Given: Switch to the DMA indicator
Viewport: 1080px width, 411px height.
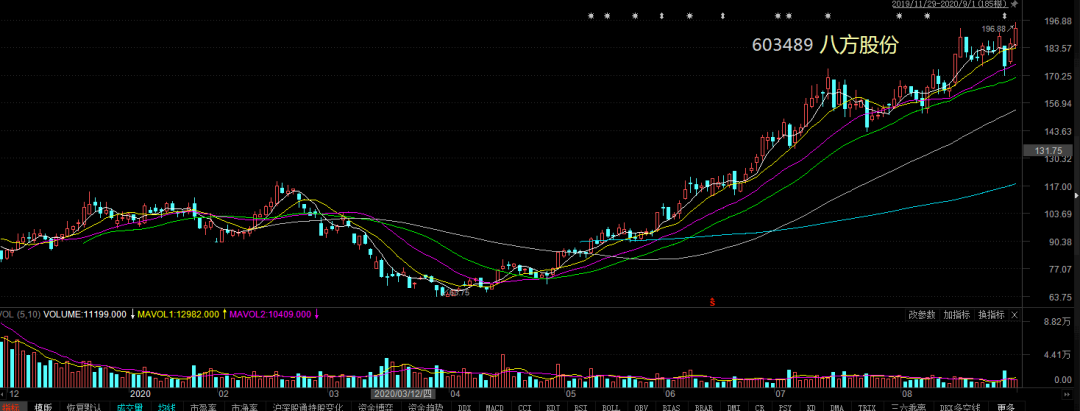Looking at the screenshot, I should pos(837,407).
